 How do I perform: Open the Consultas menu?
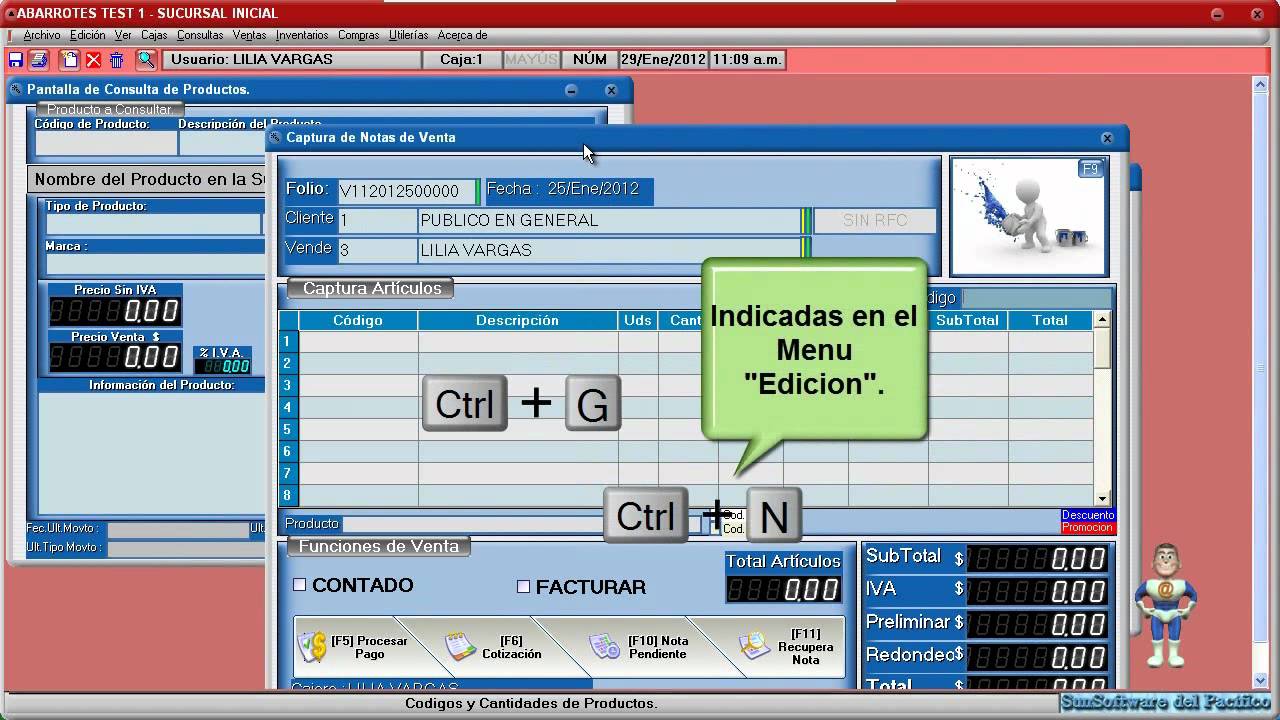(200, 35)
